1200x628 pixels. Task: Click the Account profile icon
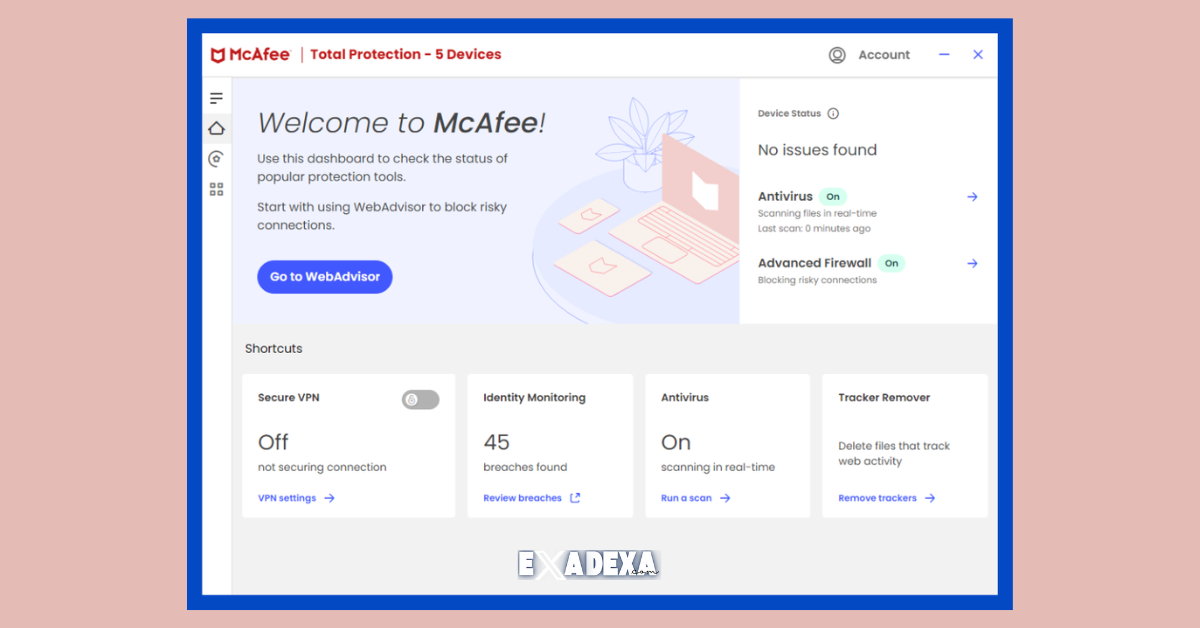(837, 54)
